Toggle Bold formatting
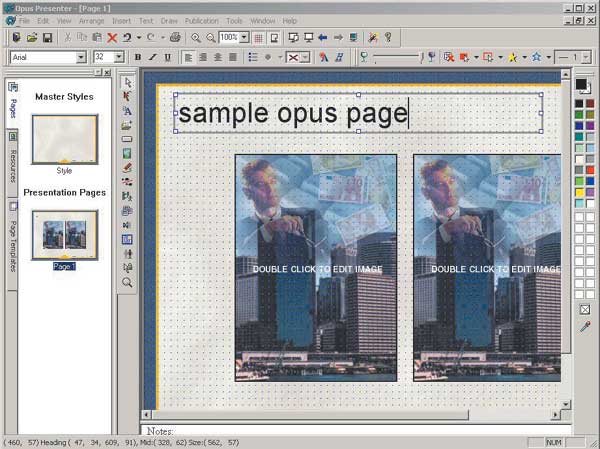 [x=138, y=57]
